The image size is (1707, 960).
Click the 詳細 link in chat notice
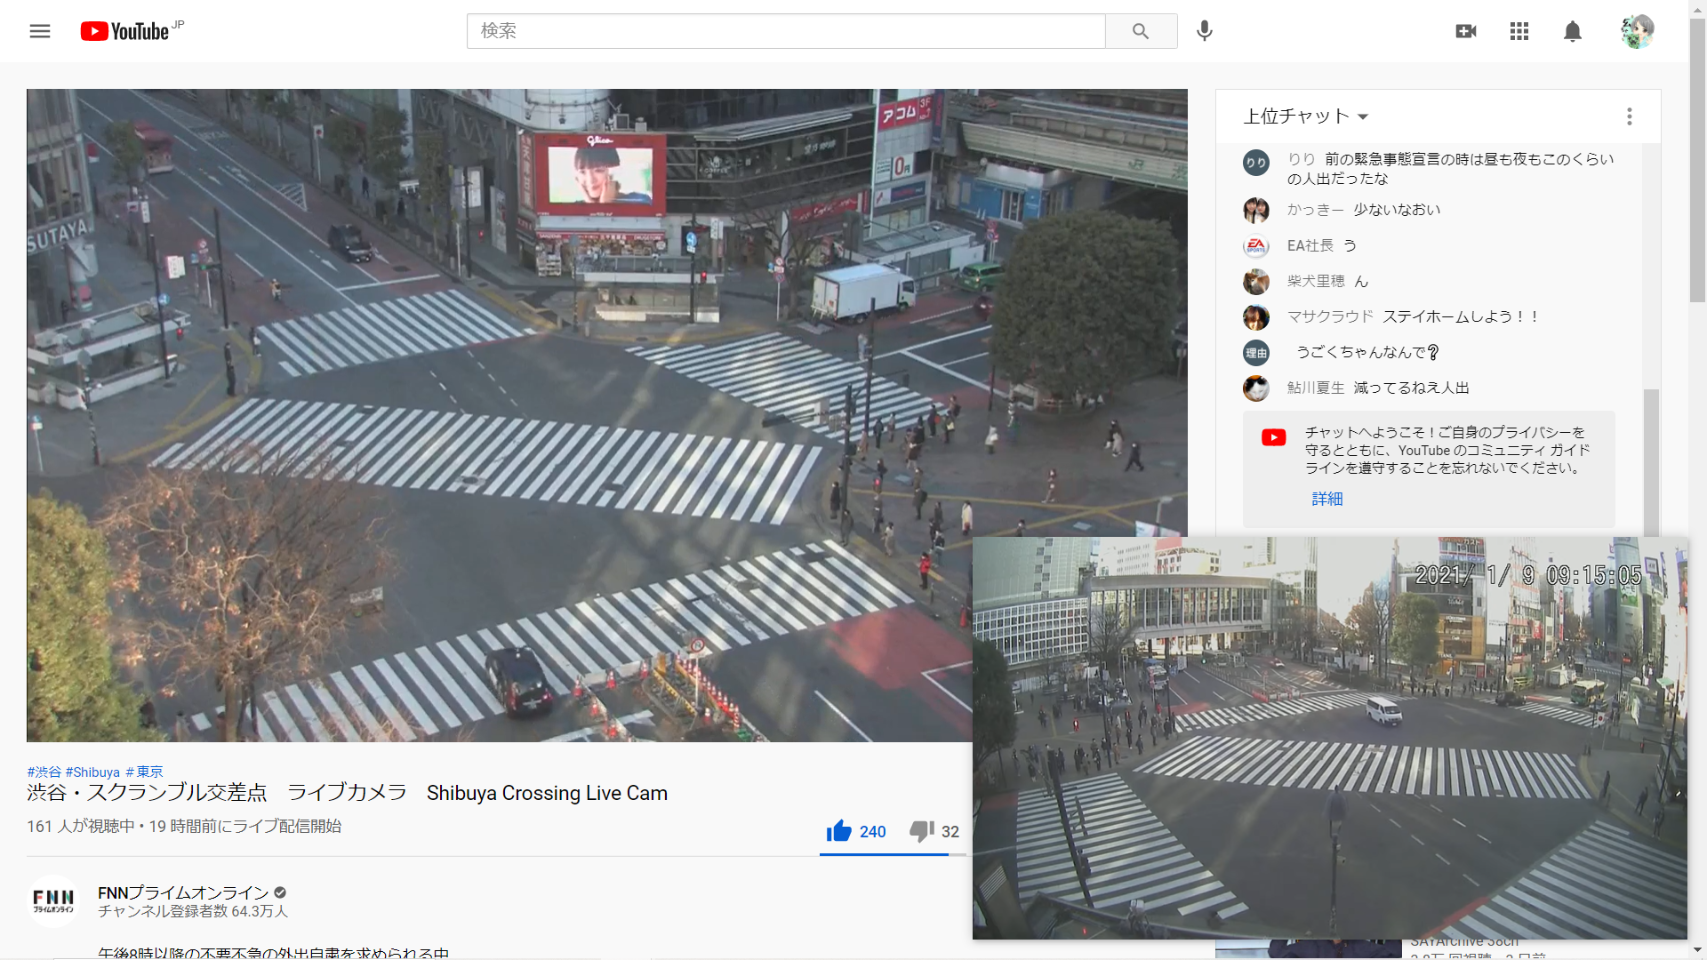pyautogui.click(x=1327, y=499)
